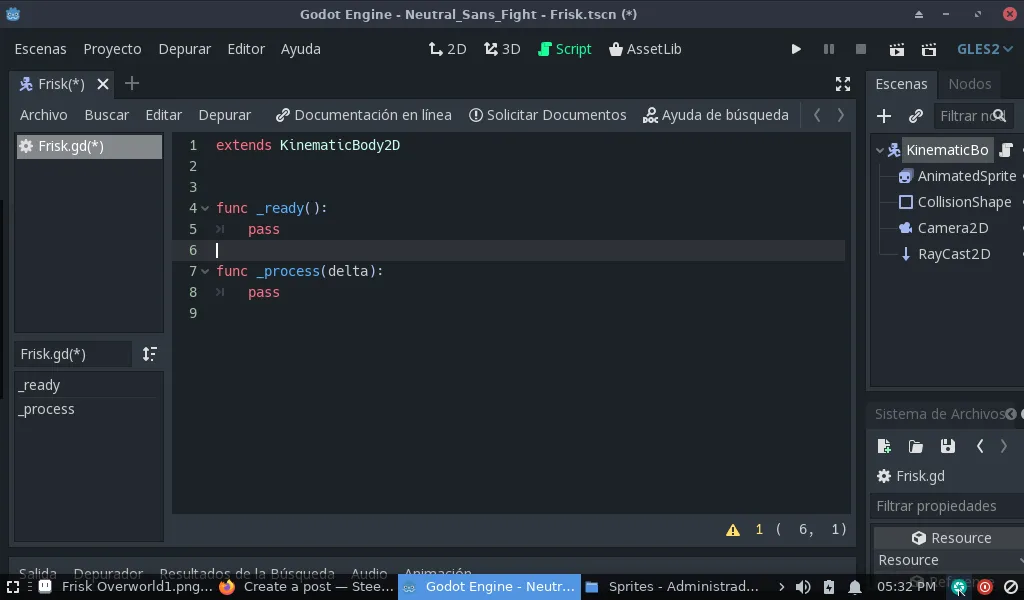
Task: Open the Proyecto menu
Action: (112, 49)
